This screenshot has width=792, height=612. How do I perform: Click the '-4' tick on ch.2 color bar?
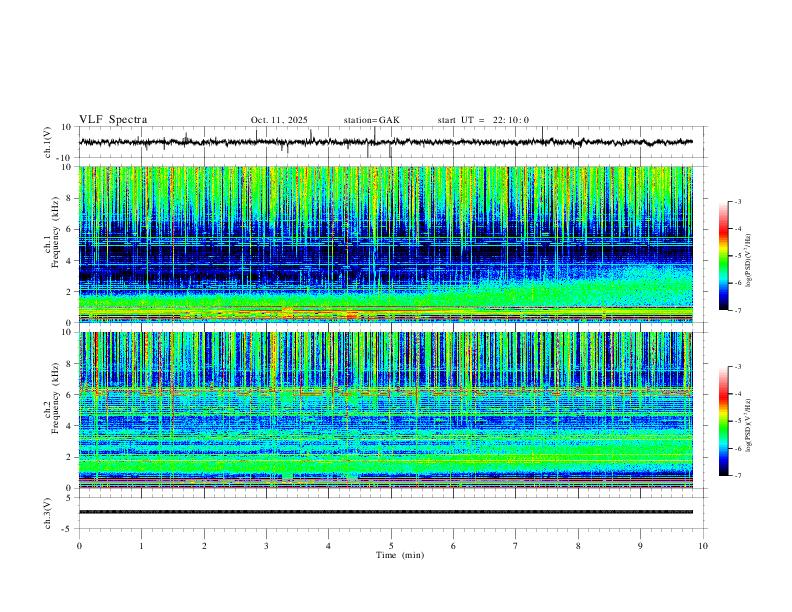[x=737, y=394]
